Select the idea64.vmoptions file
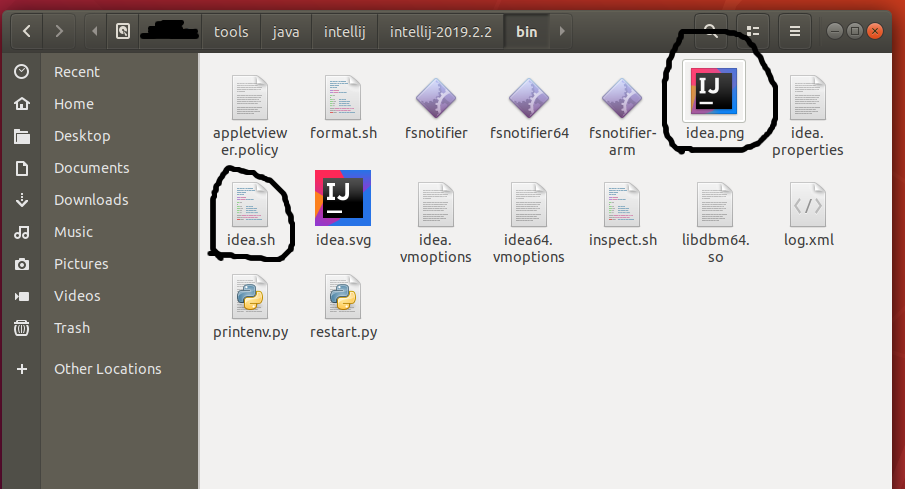Viewport: 905px width, 489px height. 529,223
